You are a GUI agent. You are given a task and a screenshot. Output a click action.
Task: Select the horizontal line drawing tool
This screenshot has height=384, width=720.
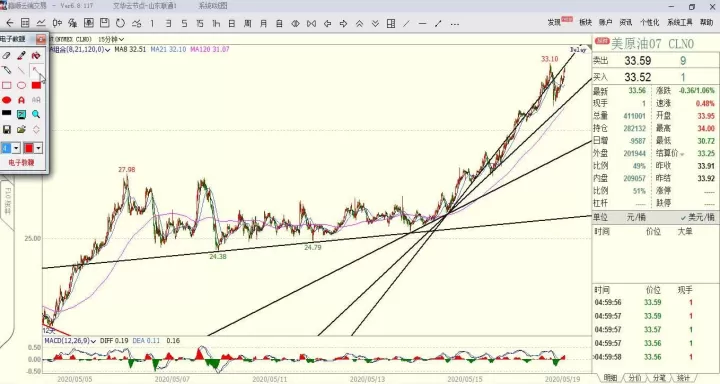point(422,23)
